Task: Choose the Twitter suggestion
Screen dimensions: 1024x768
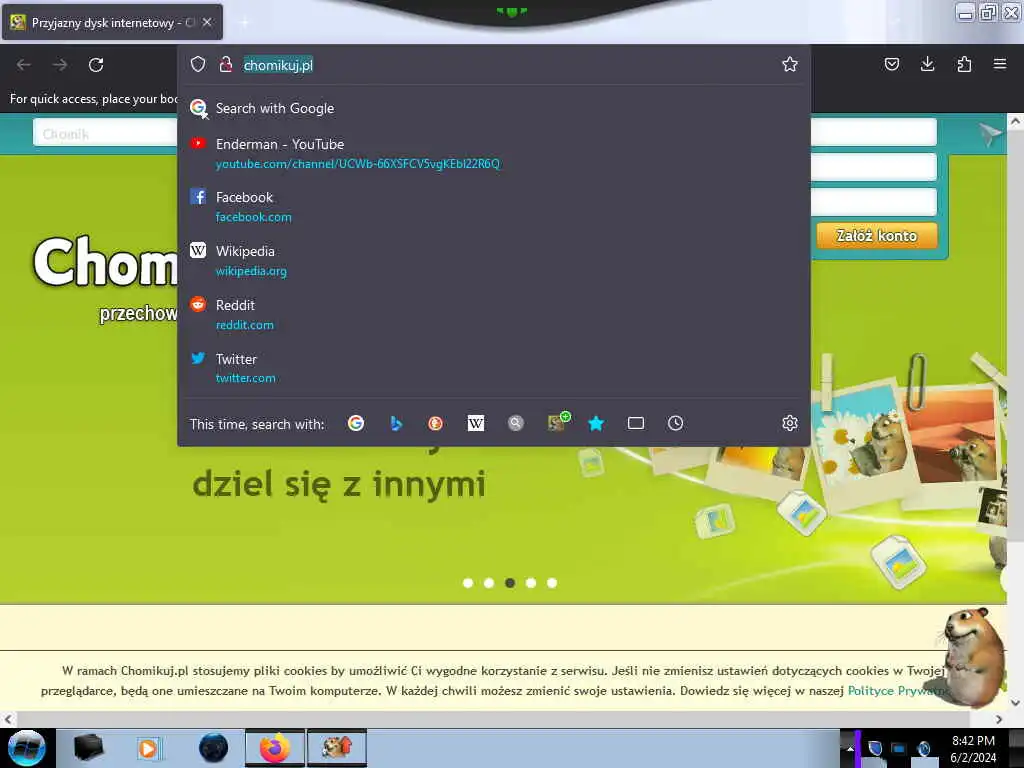Action: (x=494, y=368)
